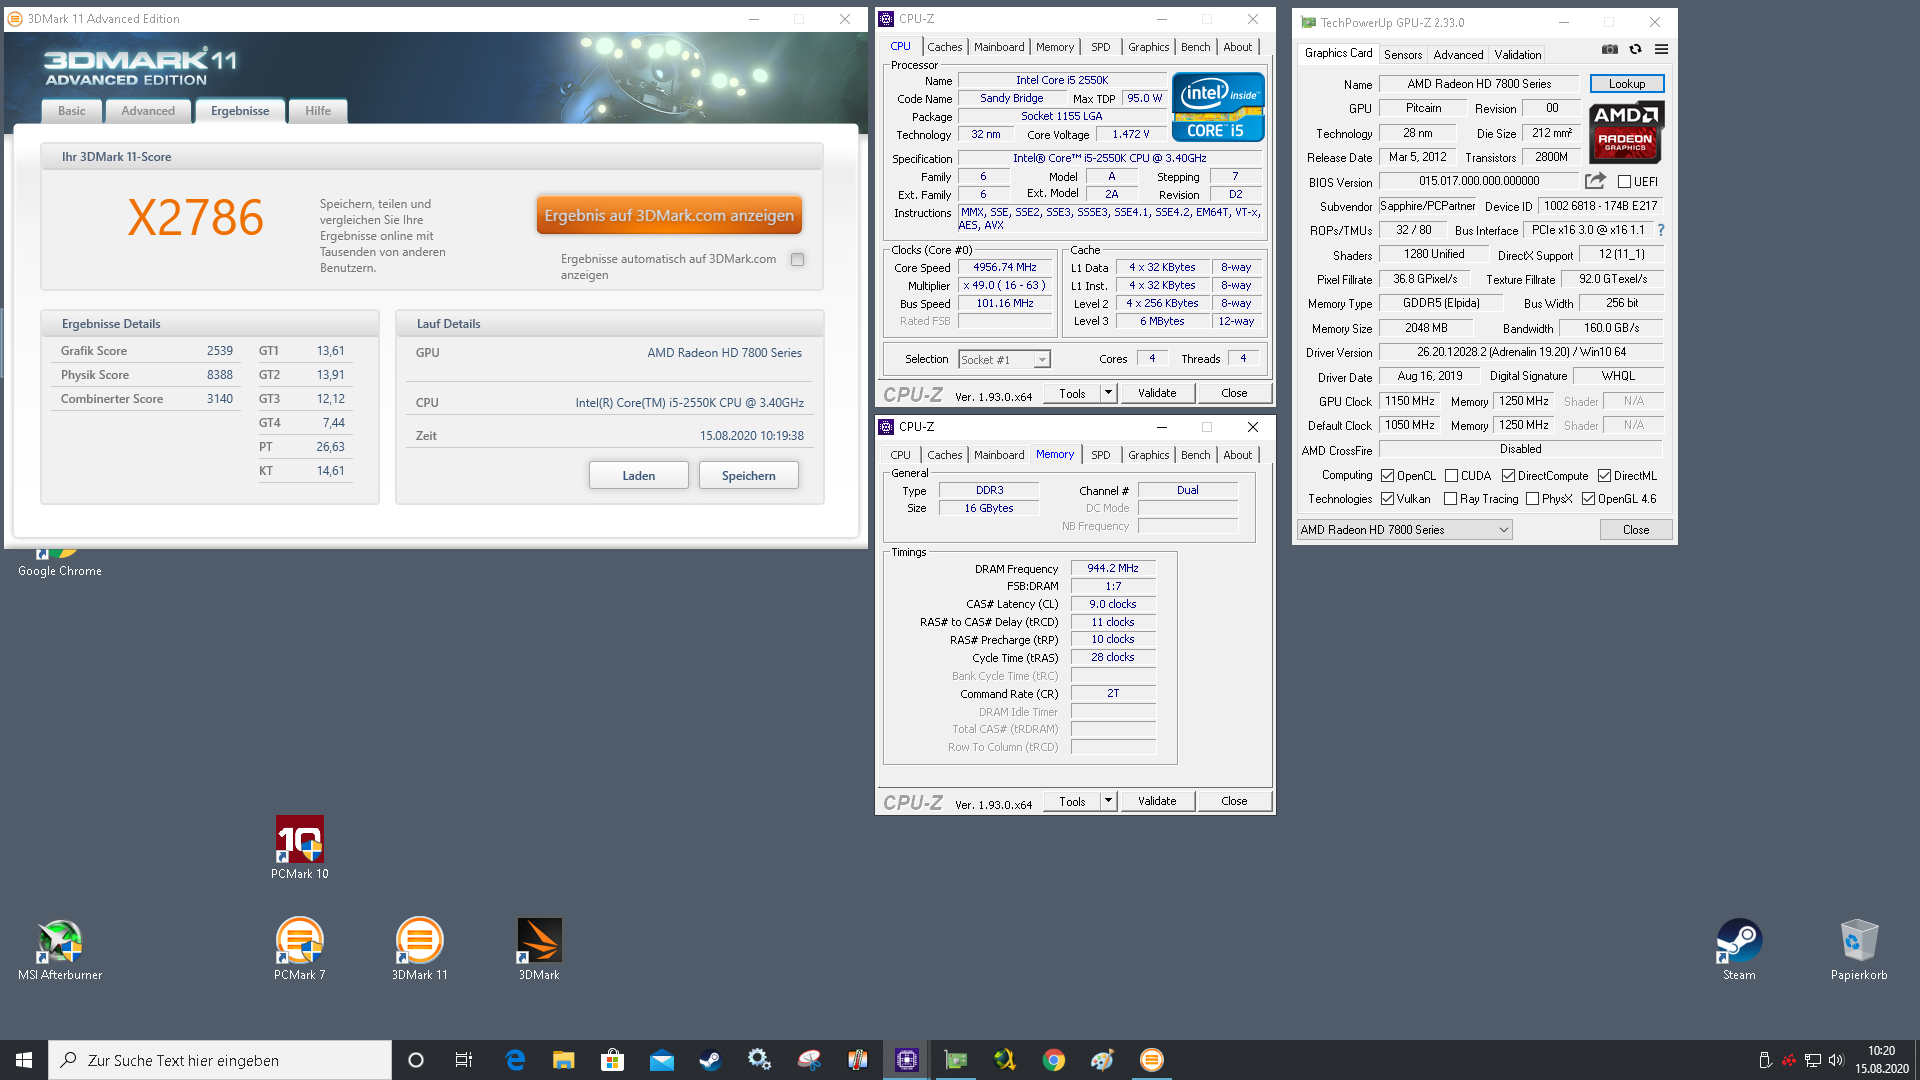Open the Mail app from taskbar

(661, 1060)
